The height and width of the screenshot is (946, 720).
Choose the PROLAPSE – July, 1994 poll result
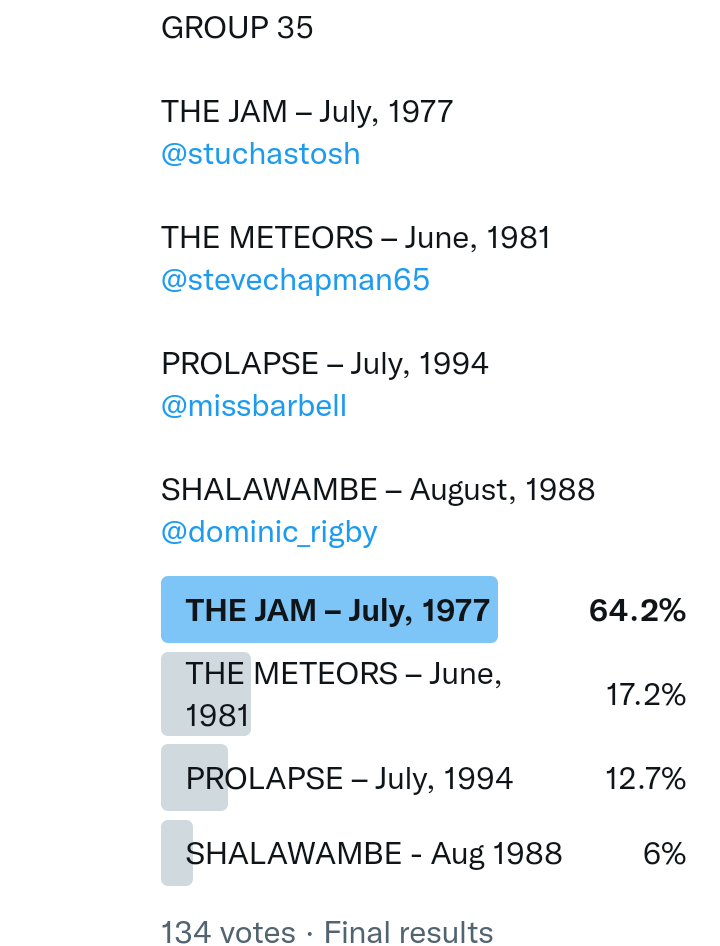pos(349,778)
